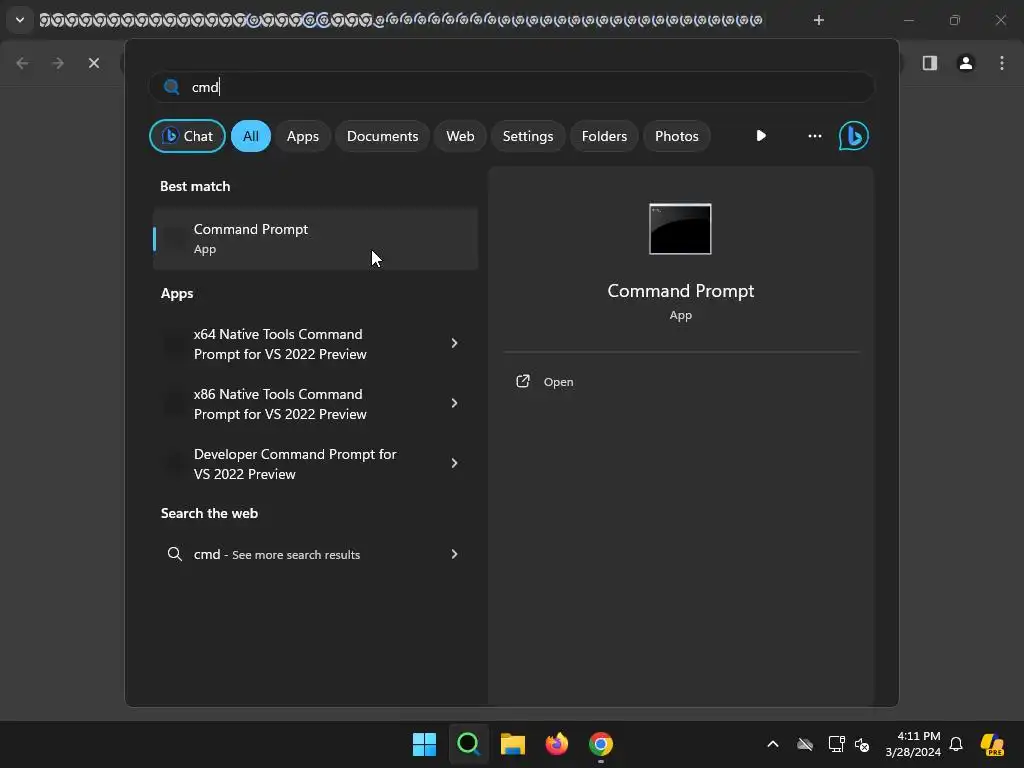This screenshot has height=768, width=1024.
Task: Show hidden system tray icons
Action: (773, 744)
